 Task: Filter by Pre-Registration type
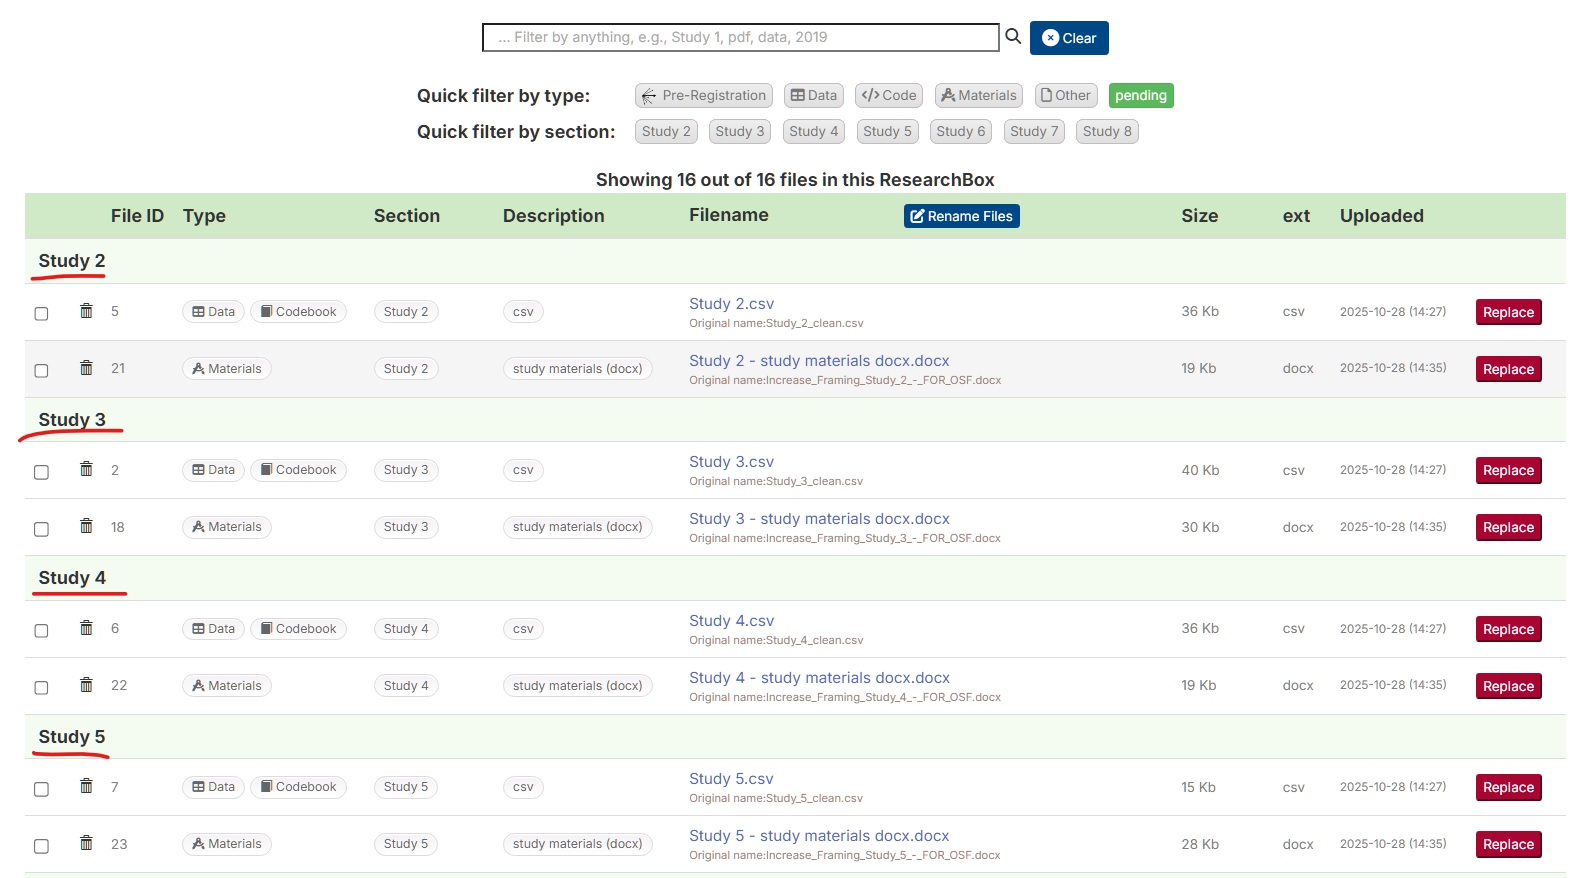[x=703, y=96]
